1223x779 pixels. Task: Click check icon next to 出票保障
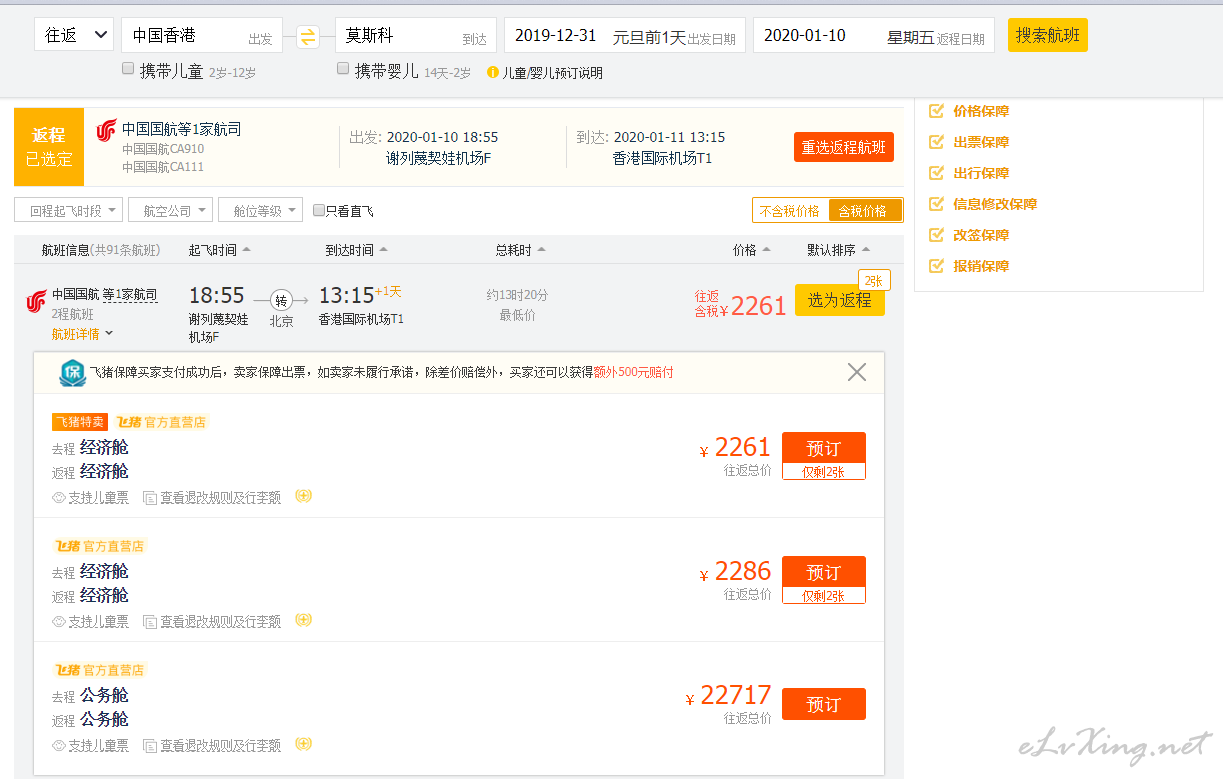pos(936,142)
